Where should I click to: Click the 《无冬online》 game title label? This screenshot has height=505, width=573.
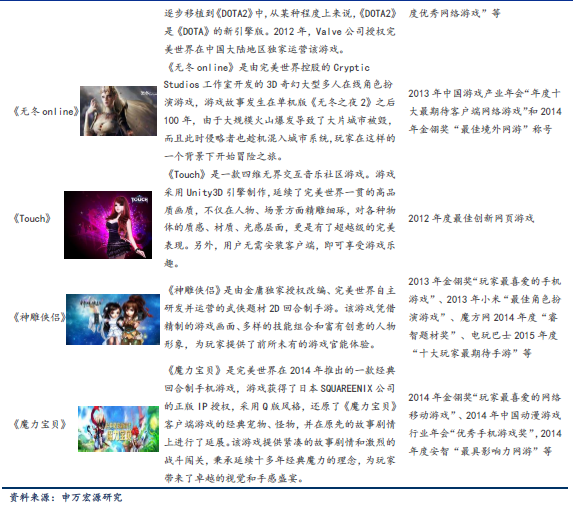[x=46, y=111]
